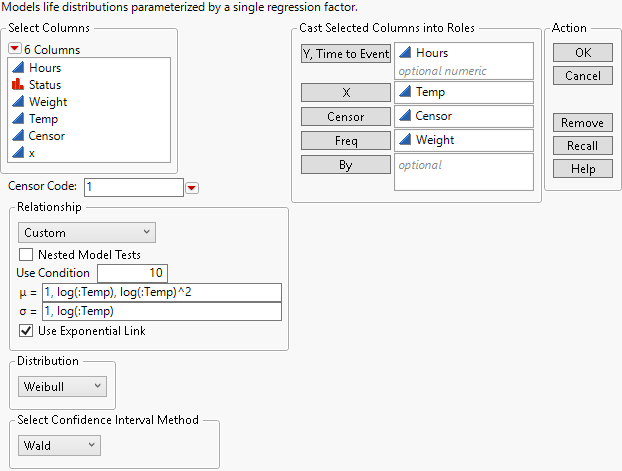
Task: Select the x column in the list
Action: [32, 153]
